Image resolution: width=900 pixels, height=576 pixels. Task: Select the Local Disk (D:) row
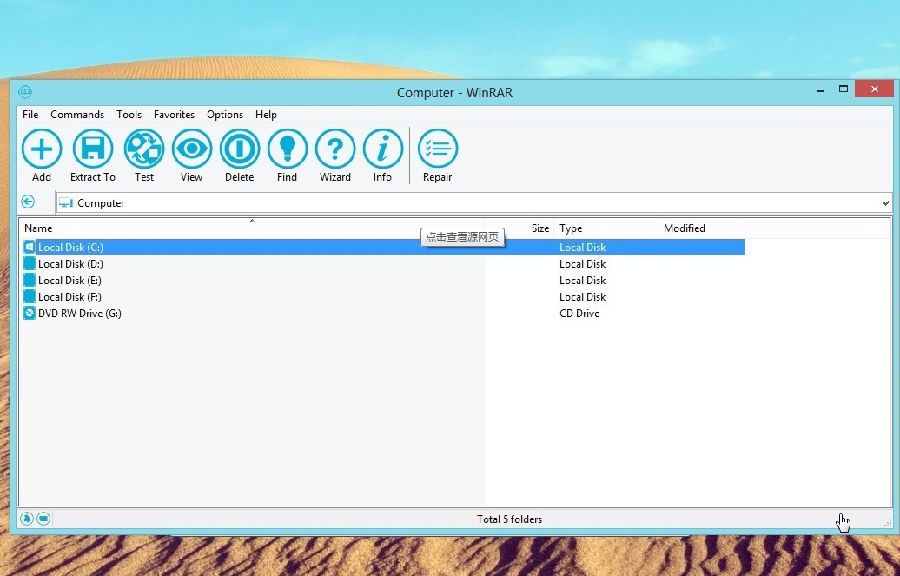383,264
